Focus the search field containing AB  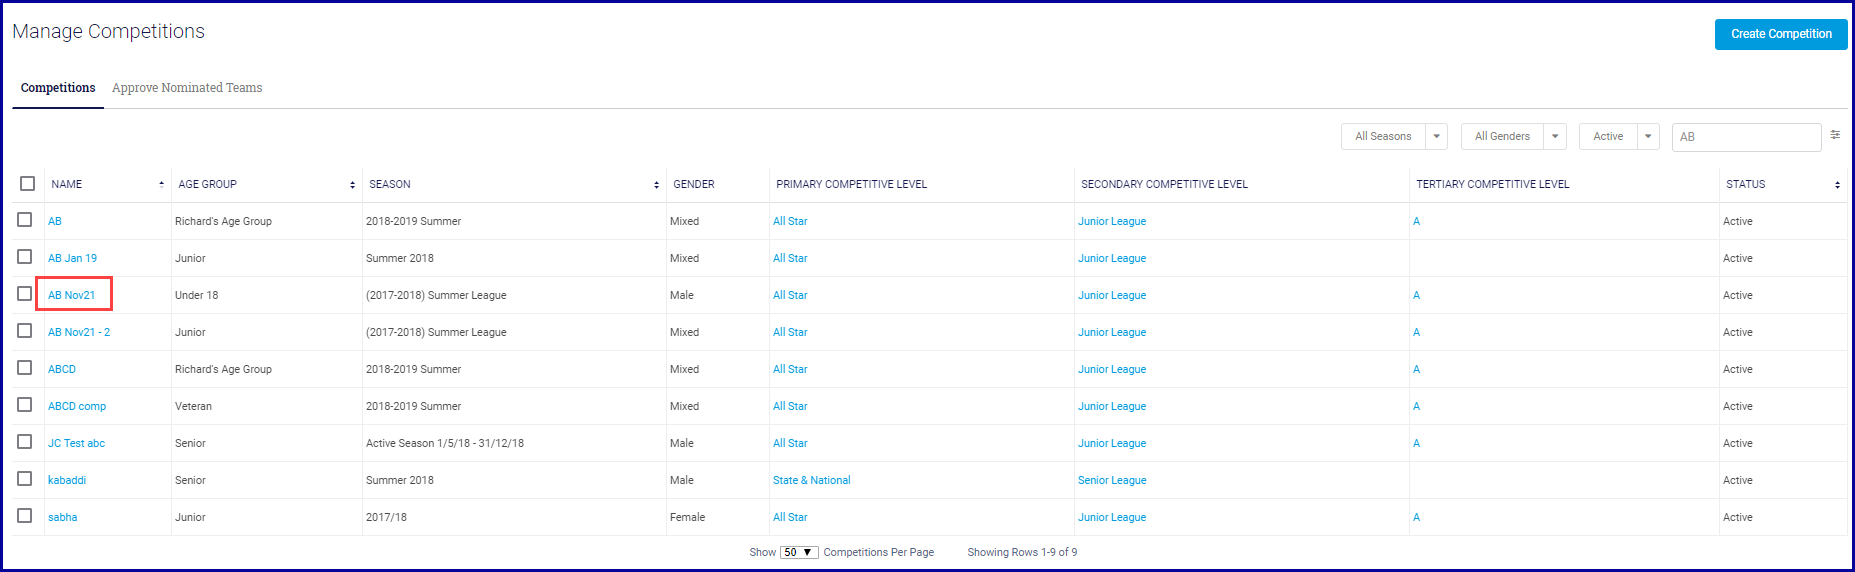[x=1746, y=137]
